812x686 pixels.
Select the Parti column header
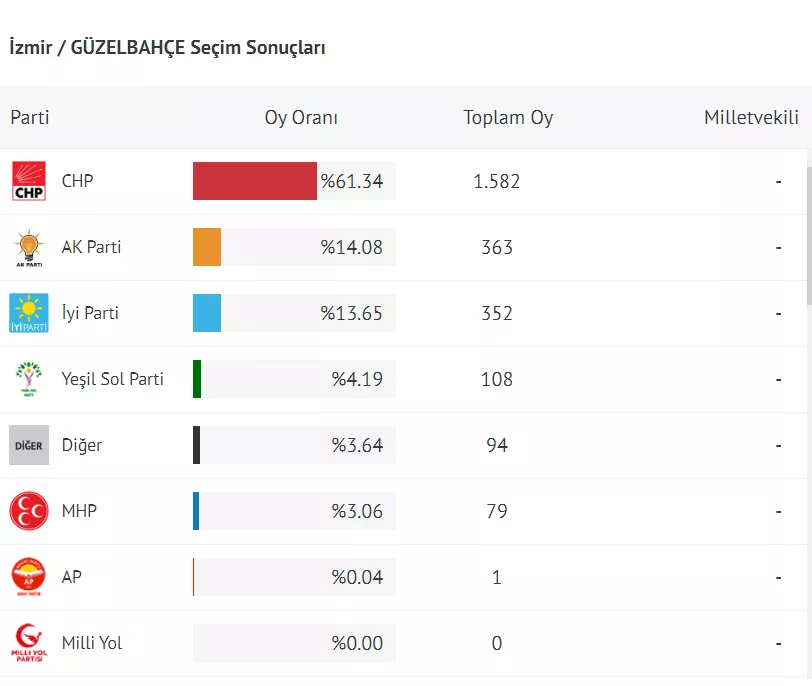tap(30, 117)
